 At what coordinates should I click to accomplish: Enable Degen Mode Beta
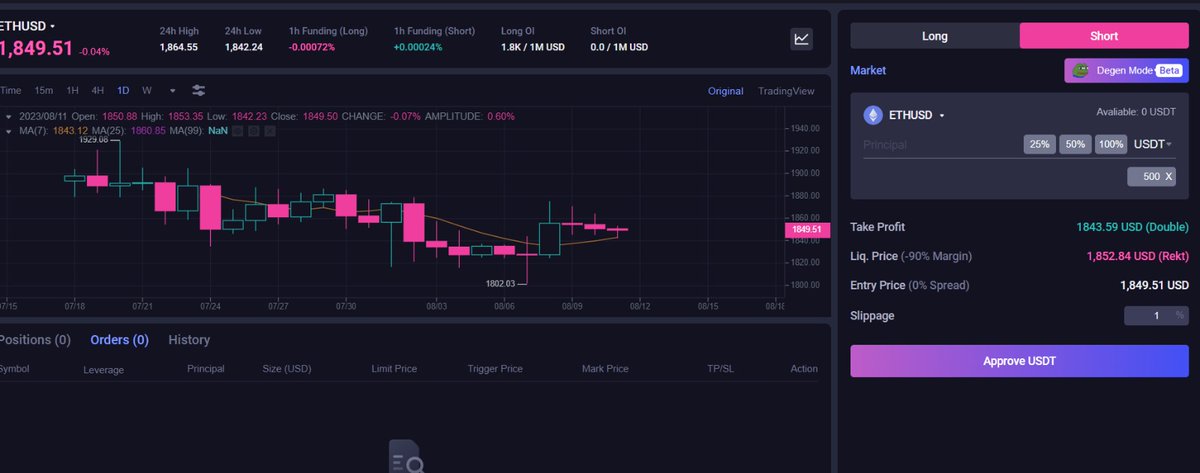(1126, 71)
